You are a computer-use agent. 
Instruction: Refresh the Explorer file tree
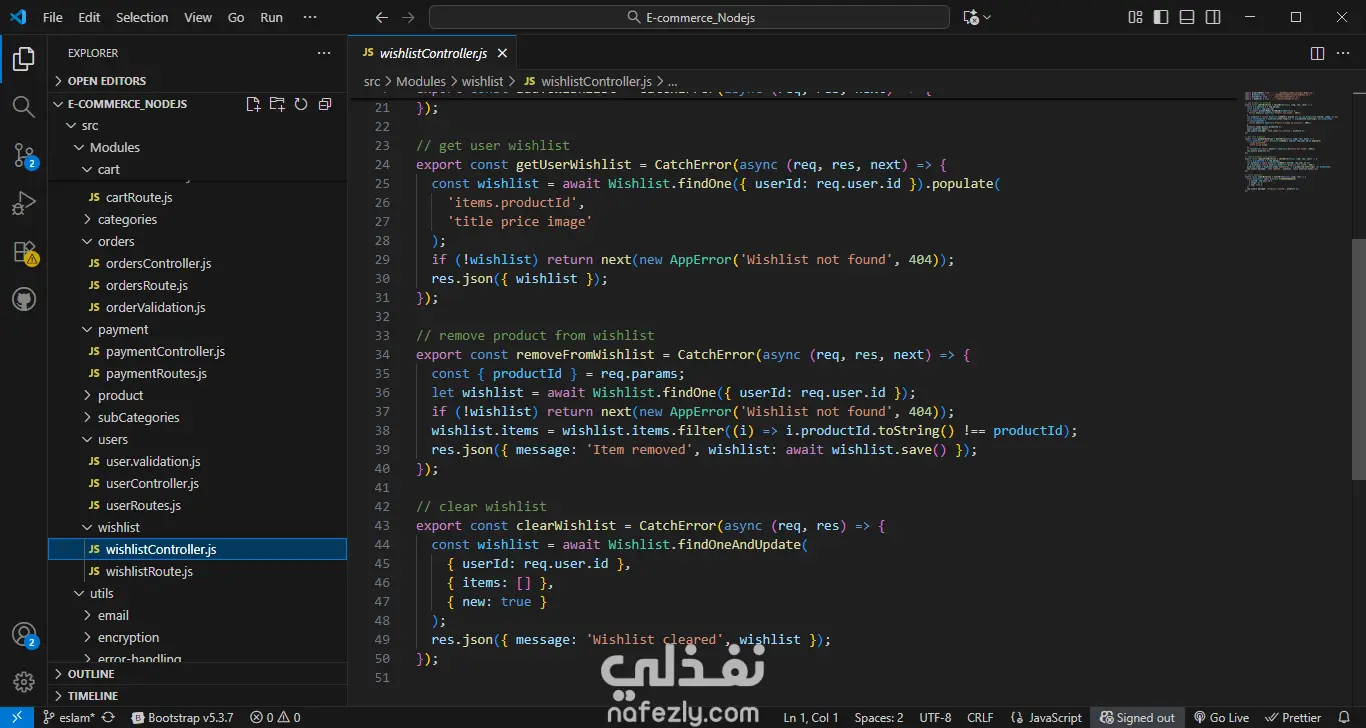[301, 104]
